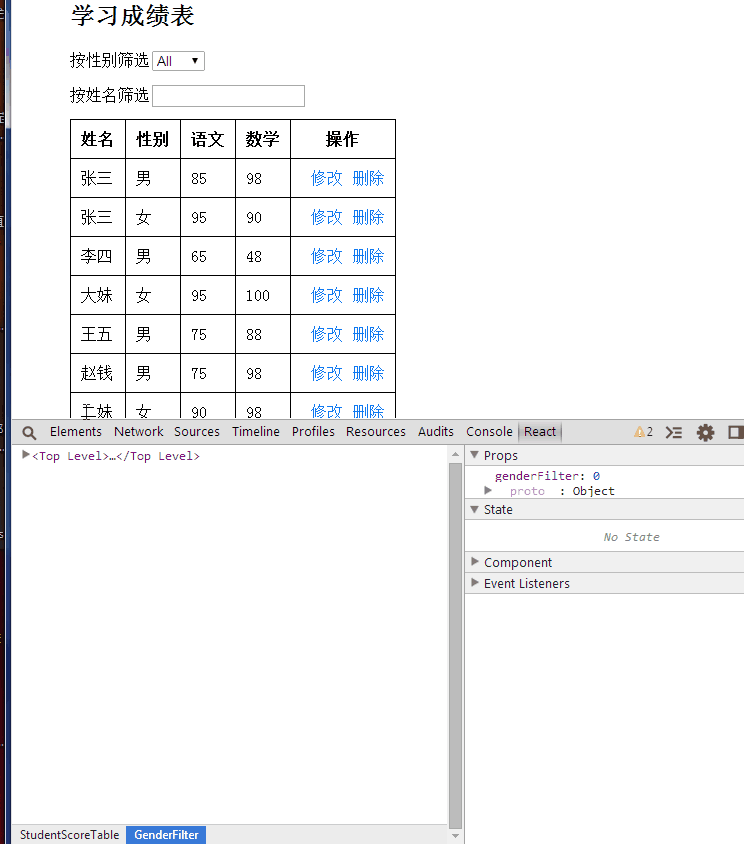The width and height of the screenshot is (744, 844).
Task: Select StudentScoreTable in the breadcrumb bar
Action: (69, 835)
